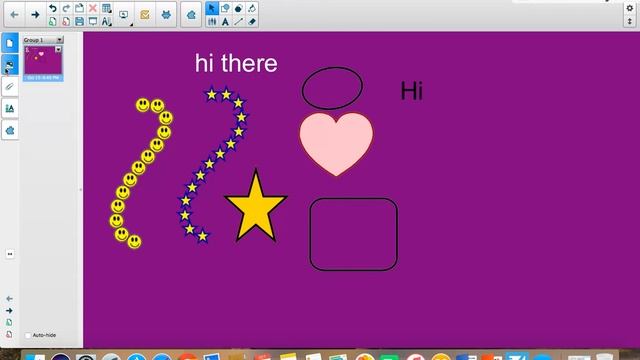Image resolution: width=640 pixels, height=360 pixels.
Task: Add a new page from the top toolbar
Action: click(53, 21)
